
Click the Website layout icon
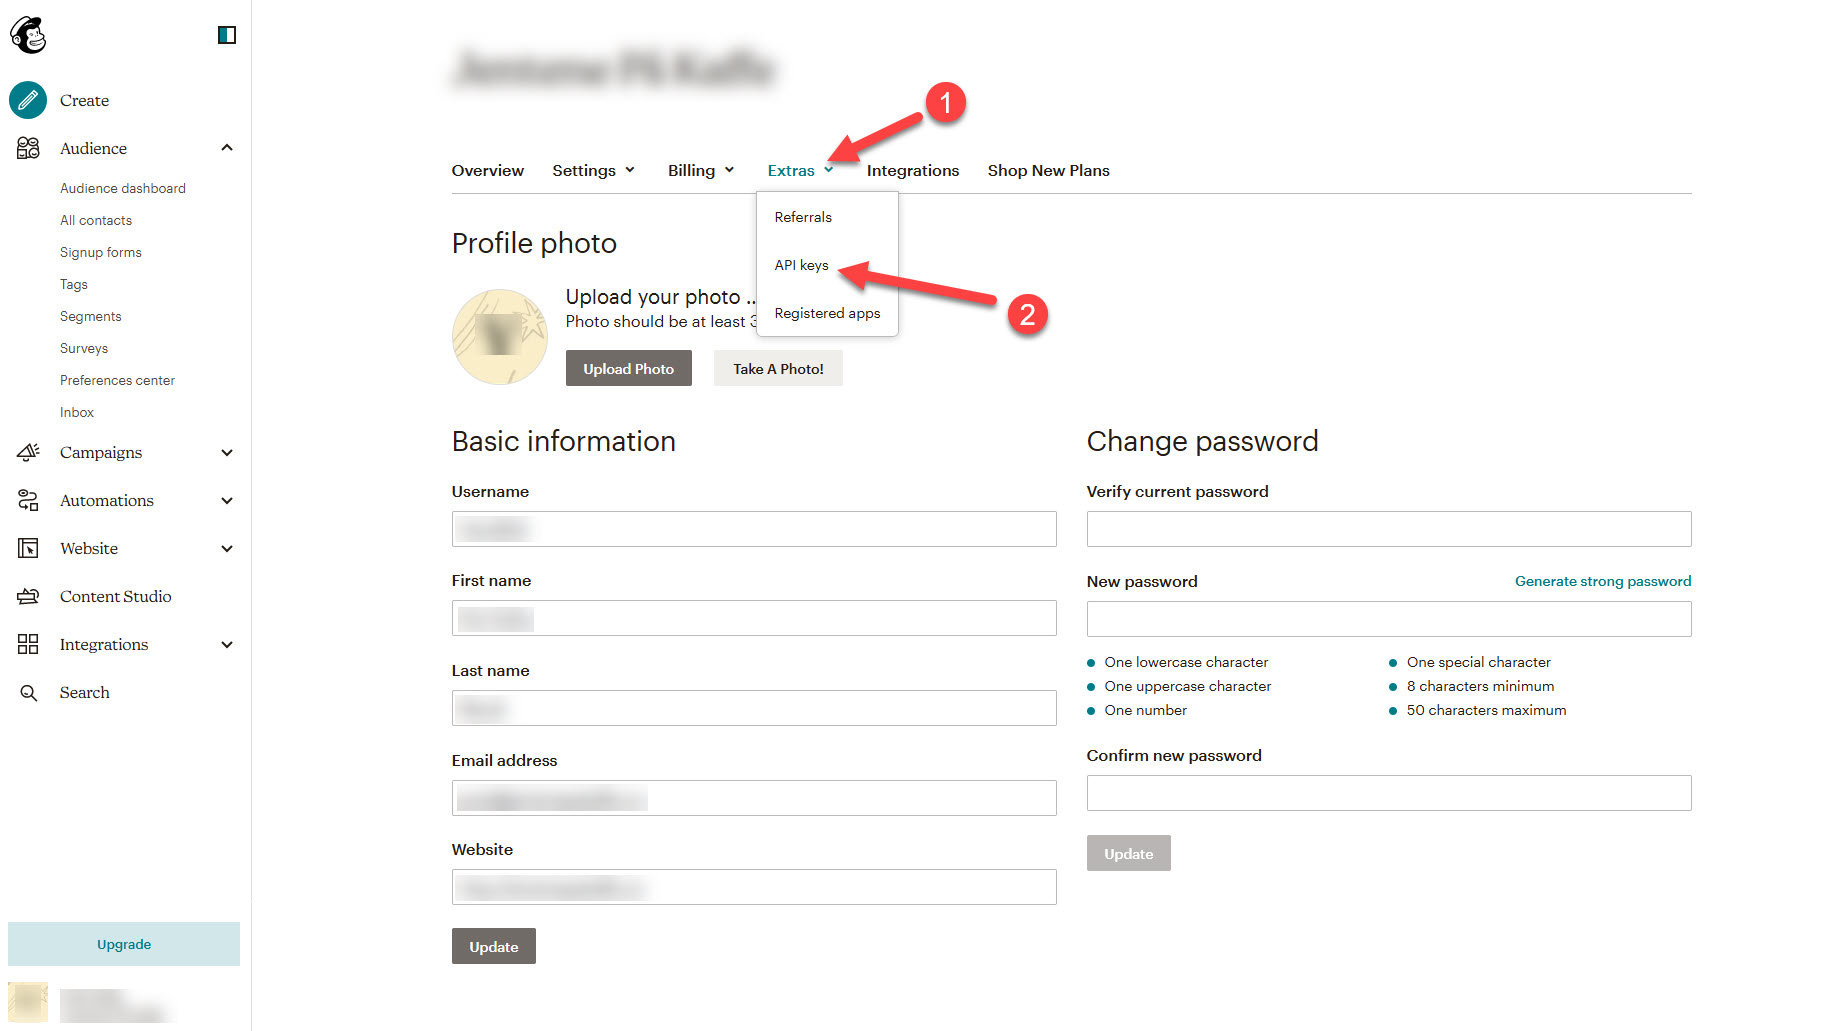pyautogui.click(x=28, y=548)
